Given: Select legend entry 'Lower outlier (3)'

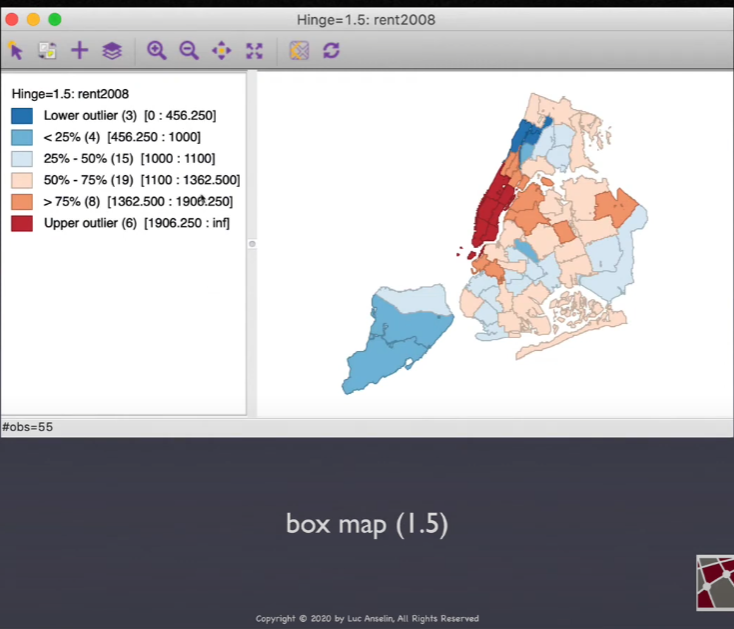Looking at the screenshot, I should [x=130, y=116].
